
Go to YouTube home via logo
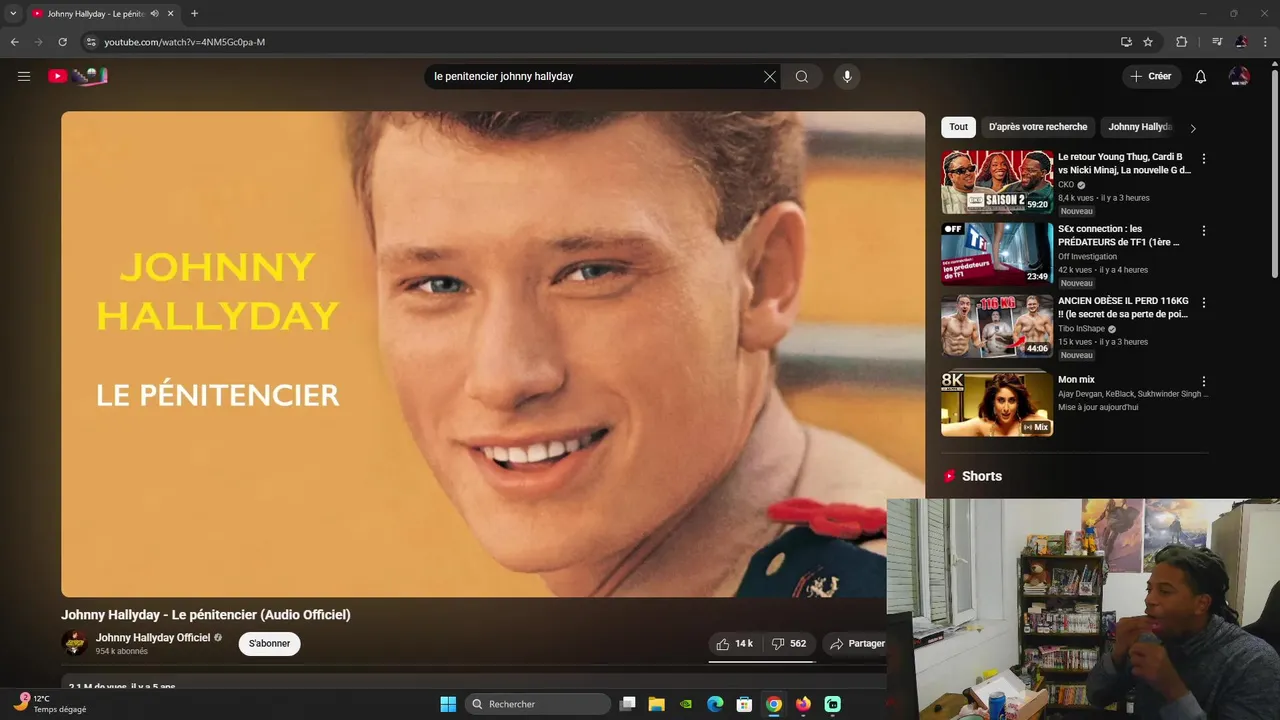[x=78, y=76]
